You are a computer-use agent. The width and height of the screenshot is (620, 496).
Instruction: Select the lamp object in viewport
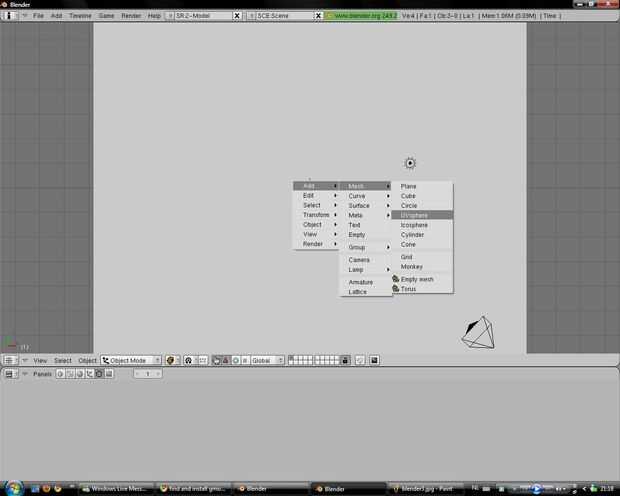410,163
